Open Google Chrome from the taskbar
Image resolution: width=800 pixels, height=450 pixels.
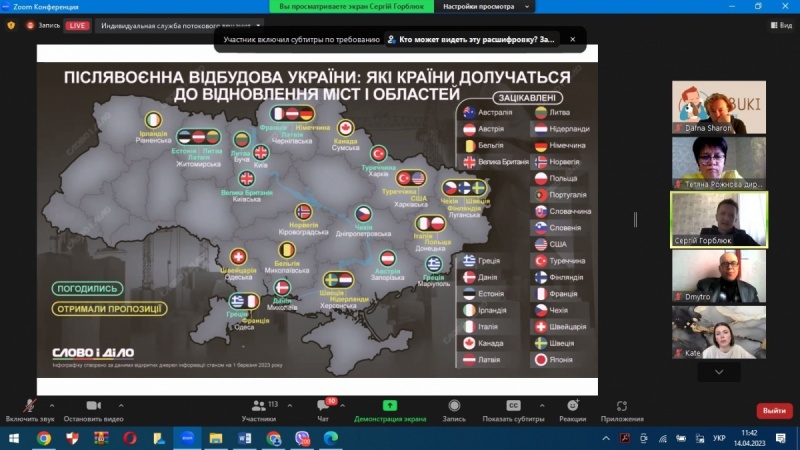[44, 437]
